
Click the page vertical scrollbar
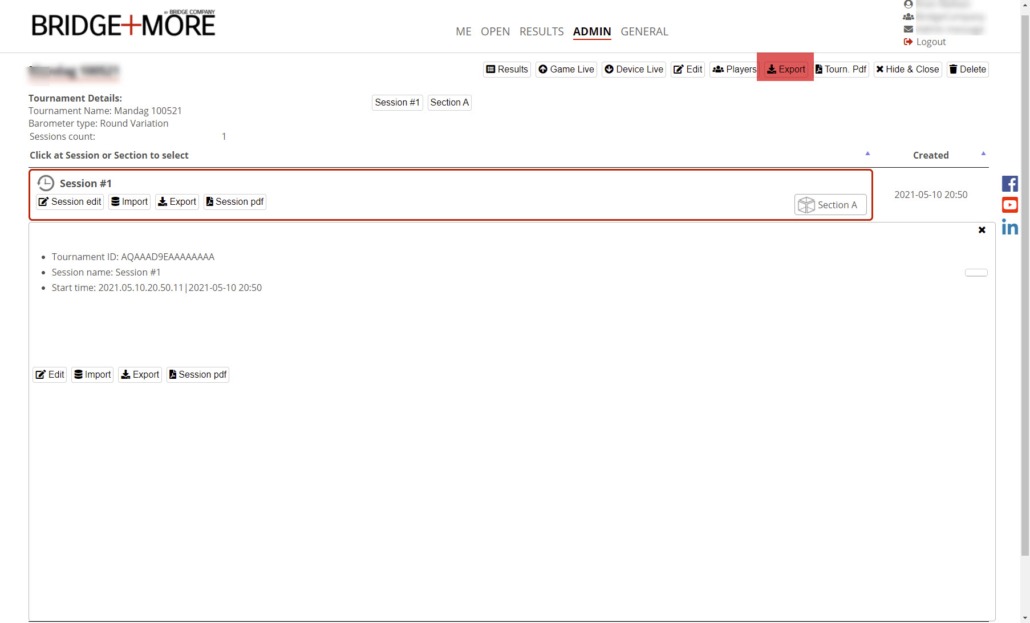tap(1024, 300)
